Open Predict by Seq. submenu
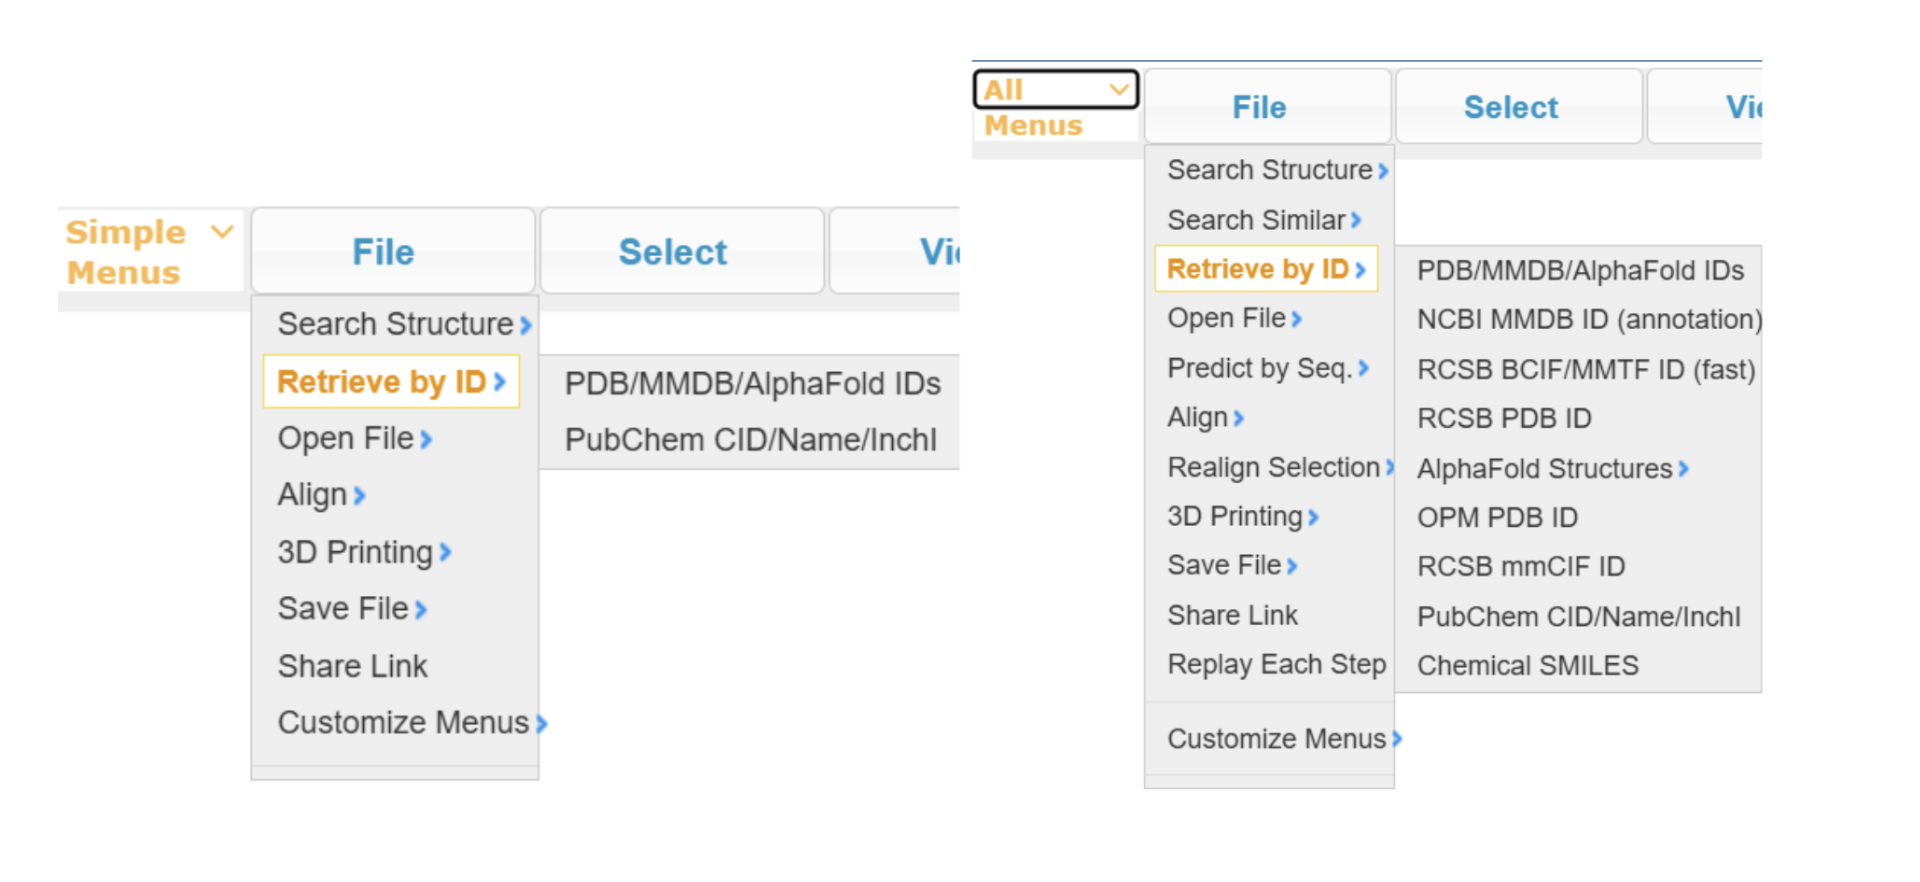 tap(1267, 369)
